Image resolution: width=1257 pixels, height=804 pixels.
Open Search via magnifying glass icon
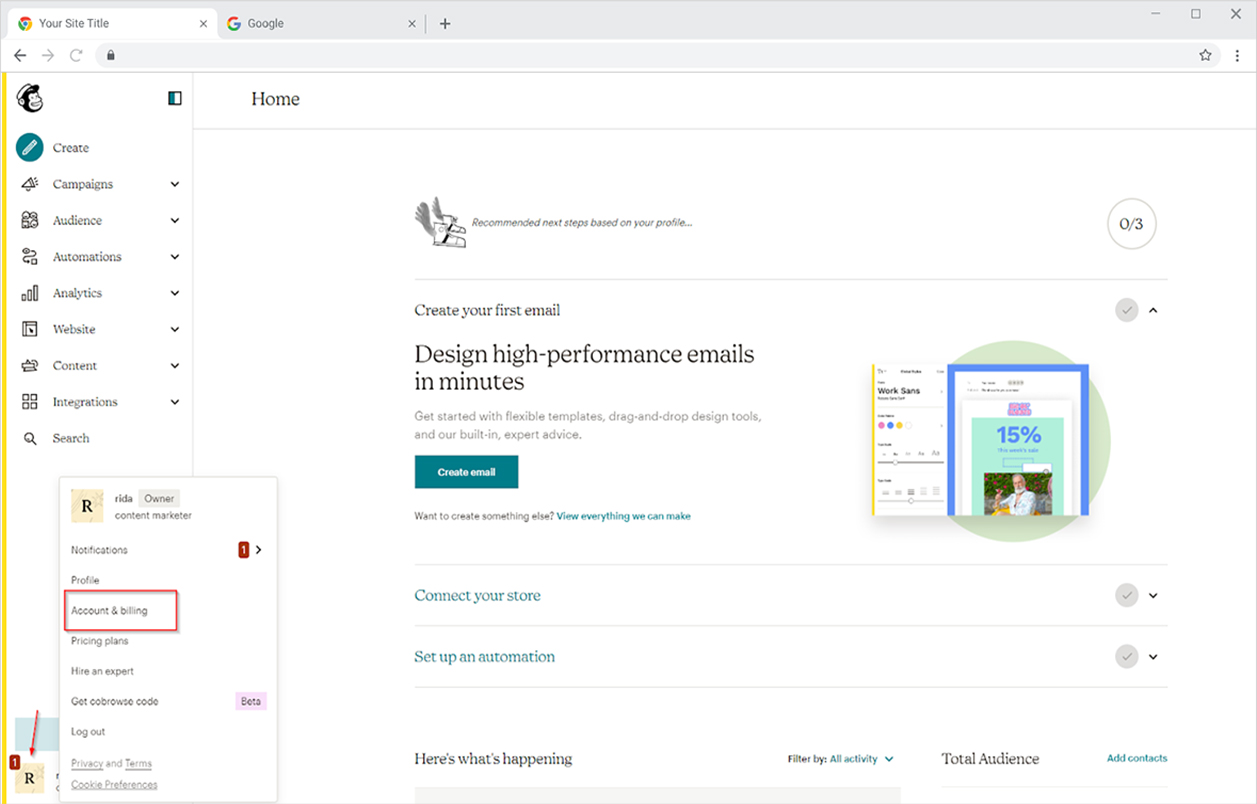pyautogui.click(x=30, y=438)
